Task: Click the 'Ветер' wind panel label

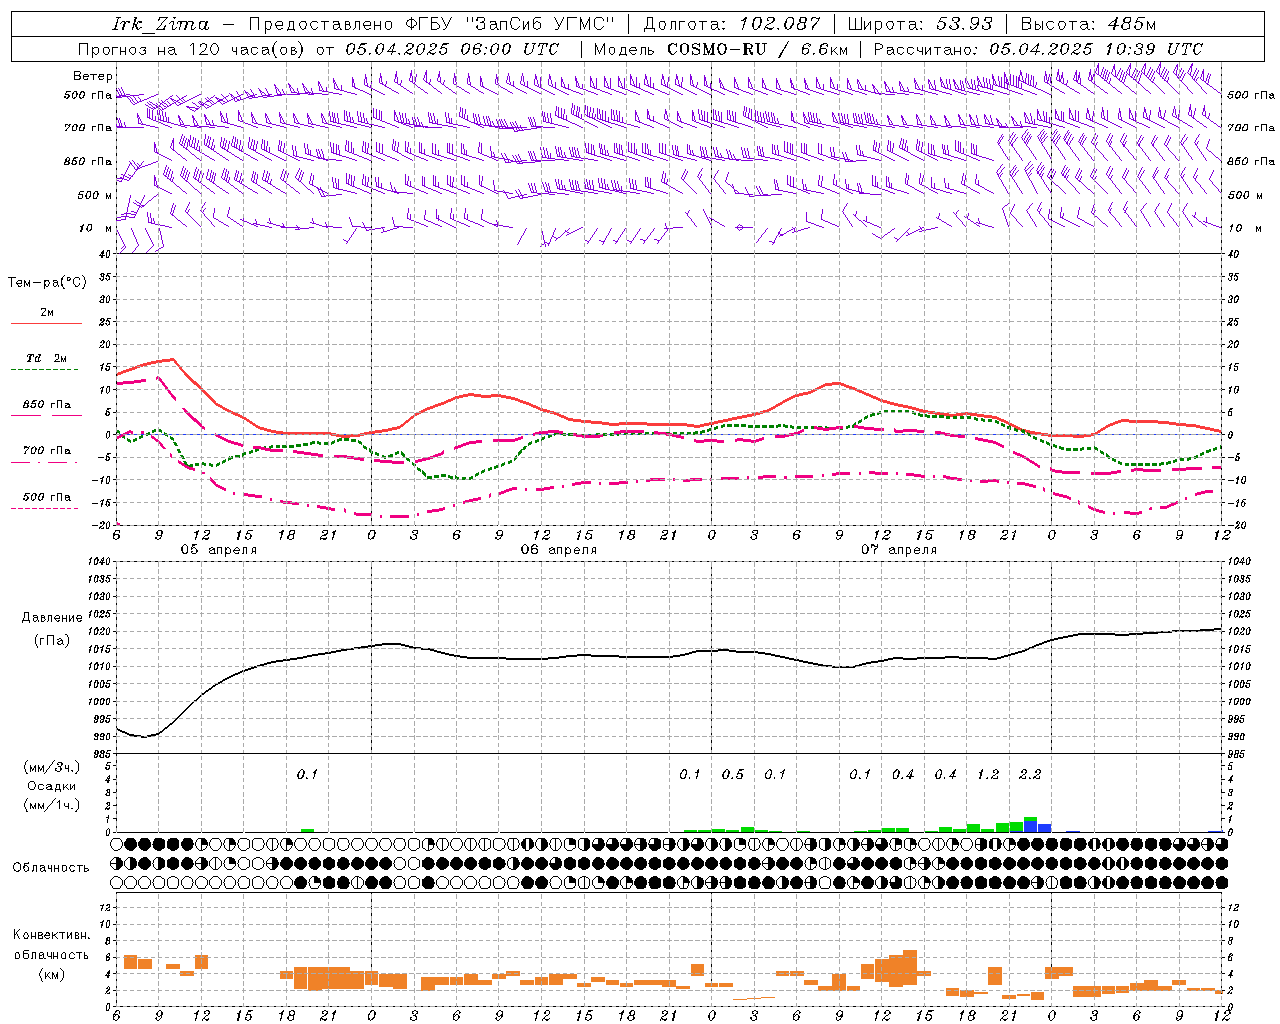Action: tap(93, 76)
